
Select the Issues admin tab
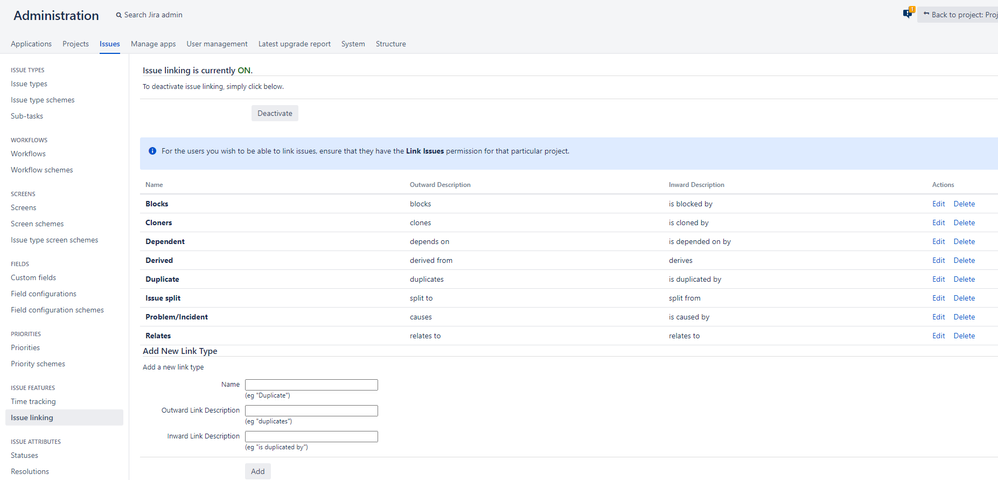(x=109, y=44)
